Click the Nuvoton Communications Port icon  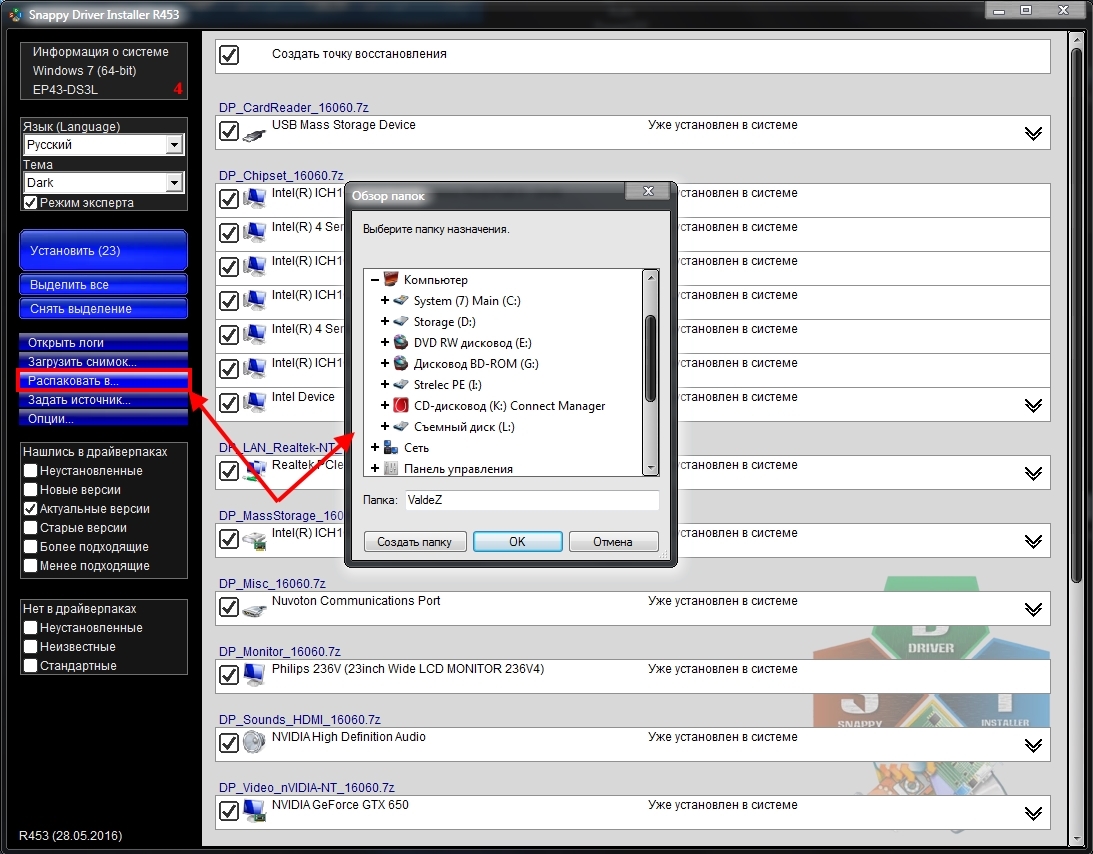coord(254,609)
